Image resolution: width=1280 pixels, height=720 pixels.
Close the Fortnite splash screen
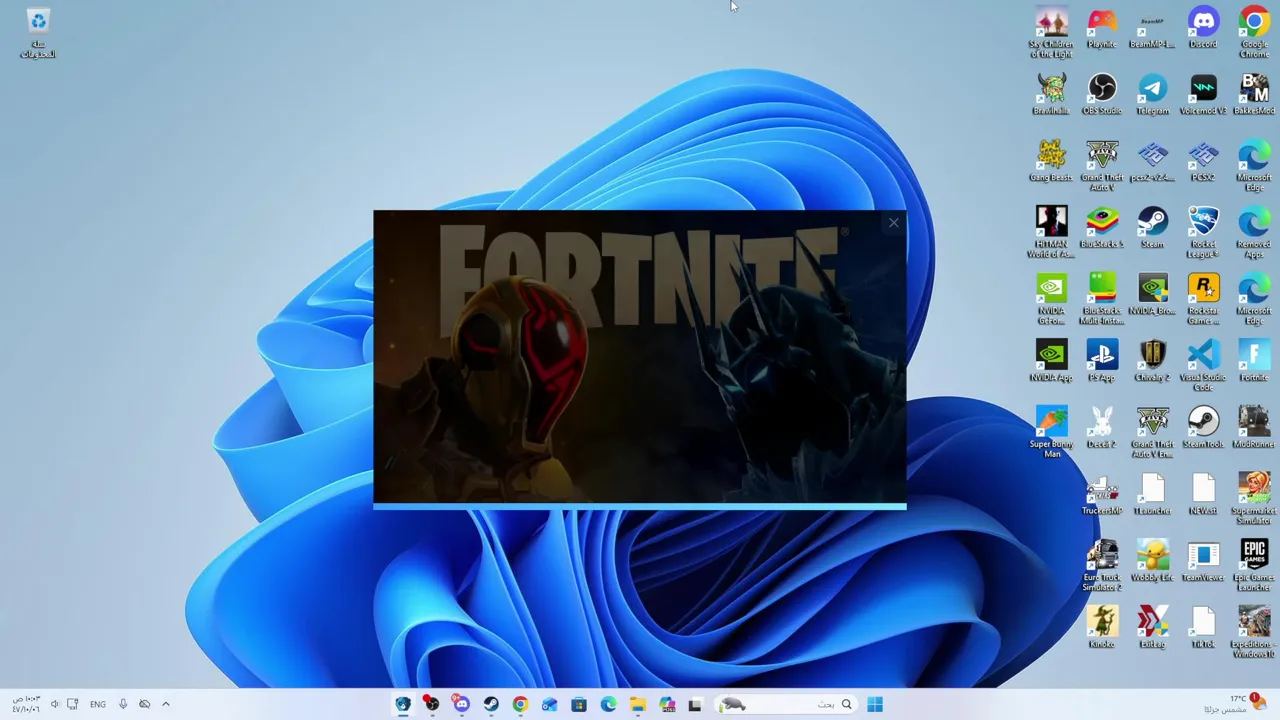click(893, 223)
